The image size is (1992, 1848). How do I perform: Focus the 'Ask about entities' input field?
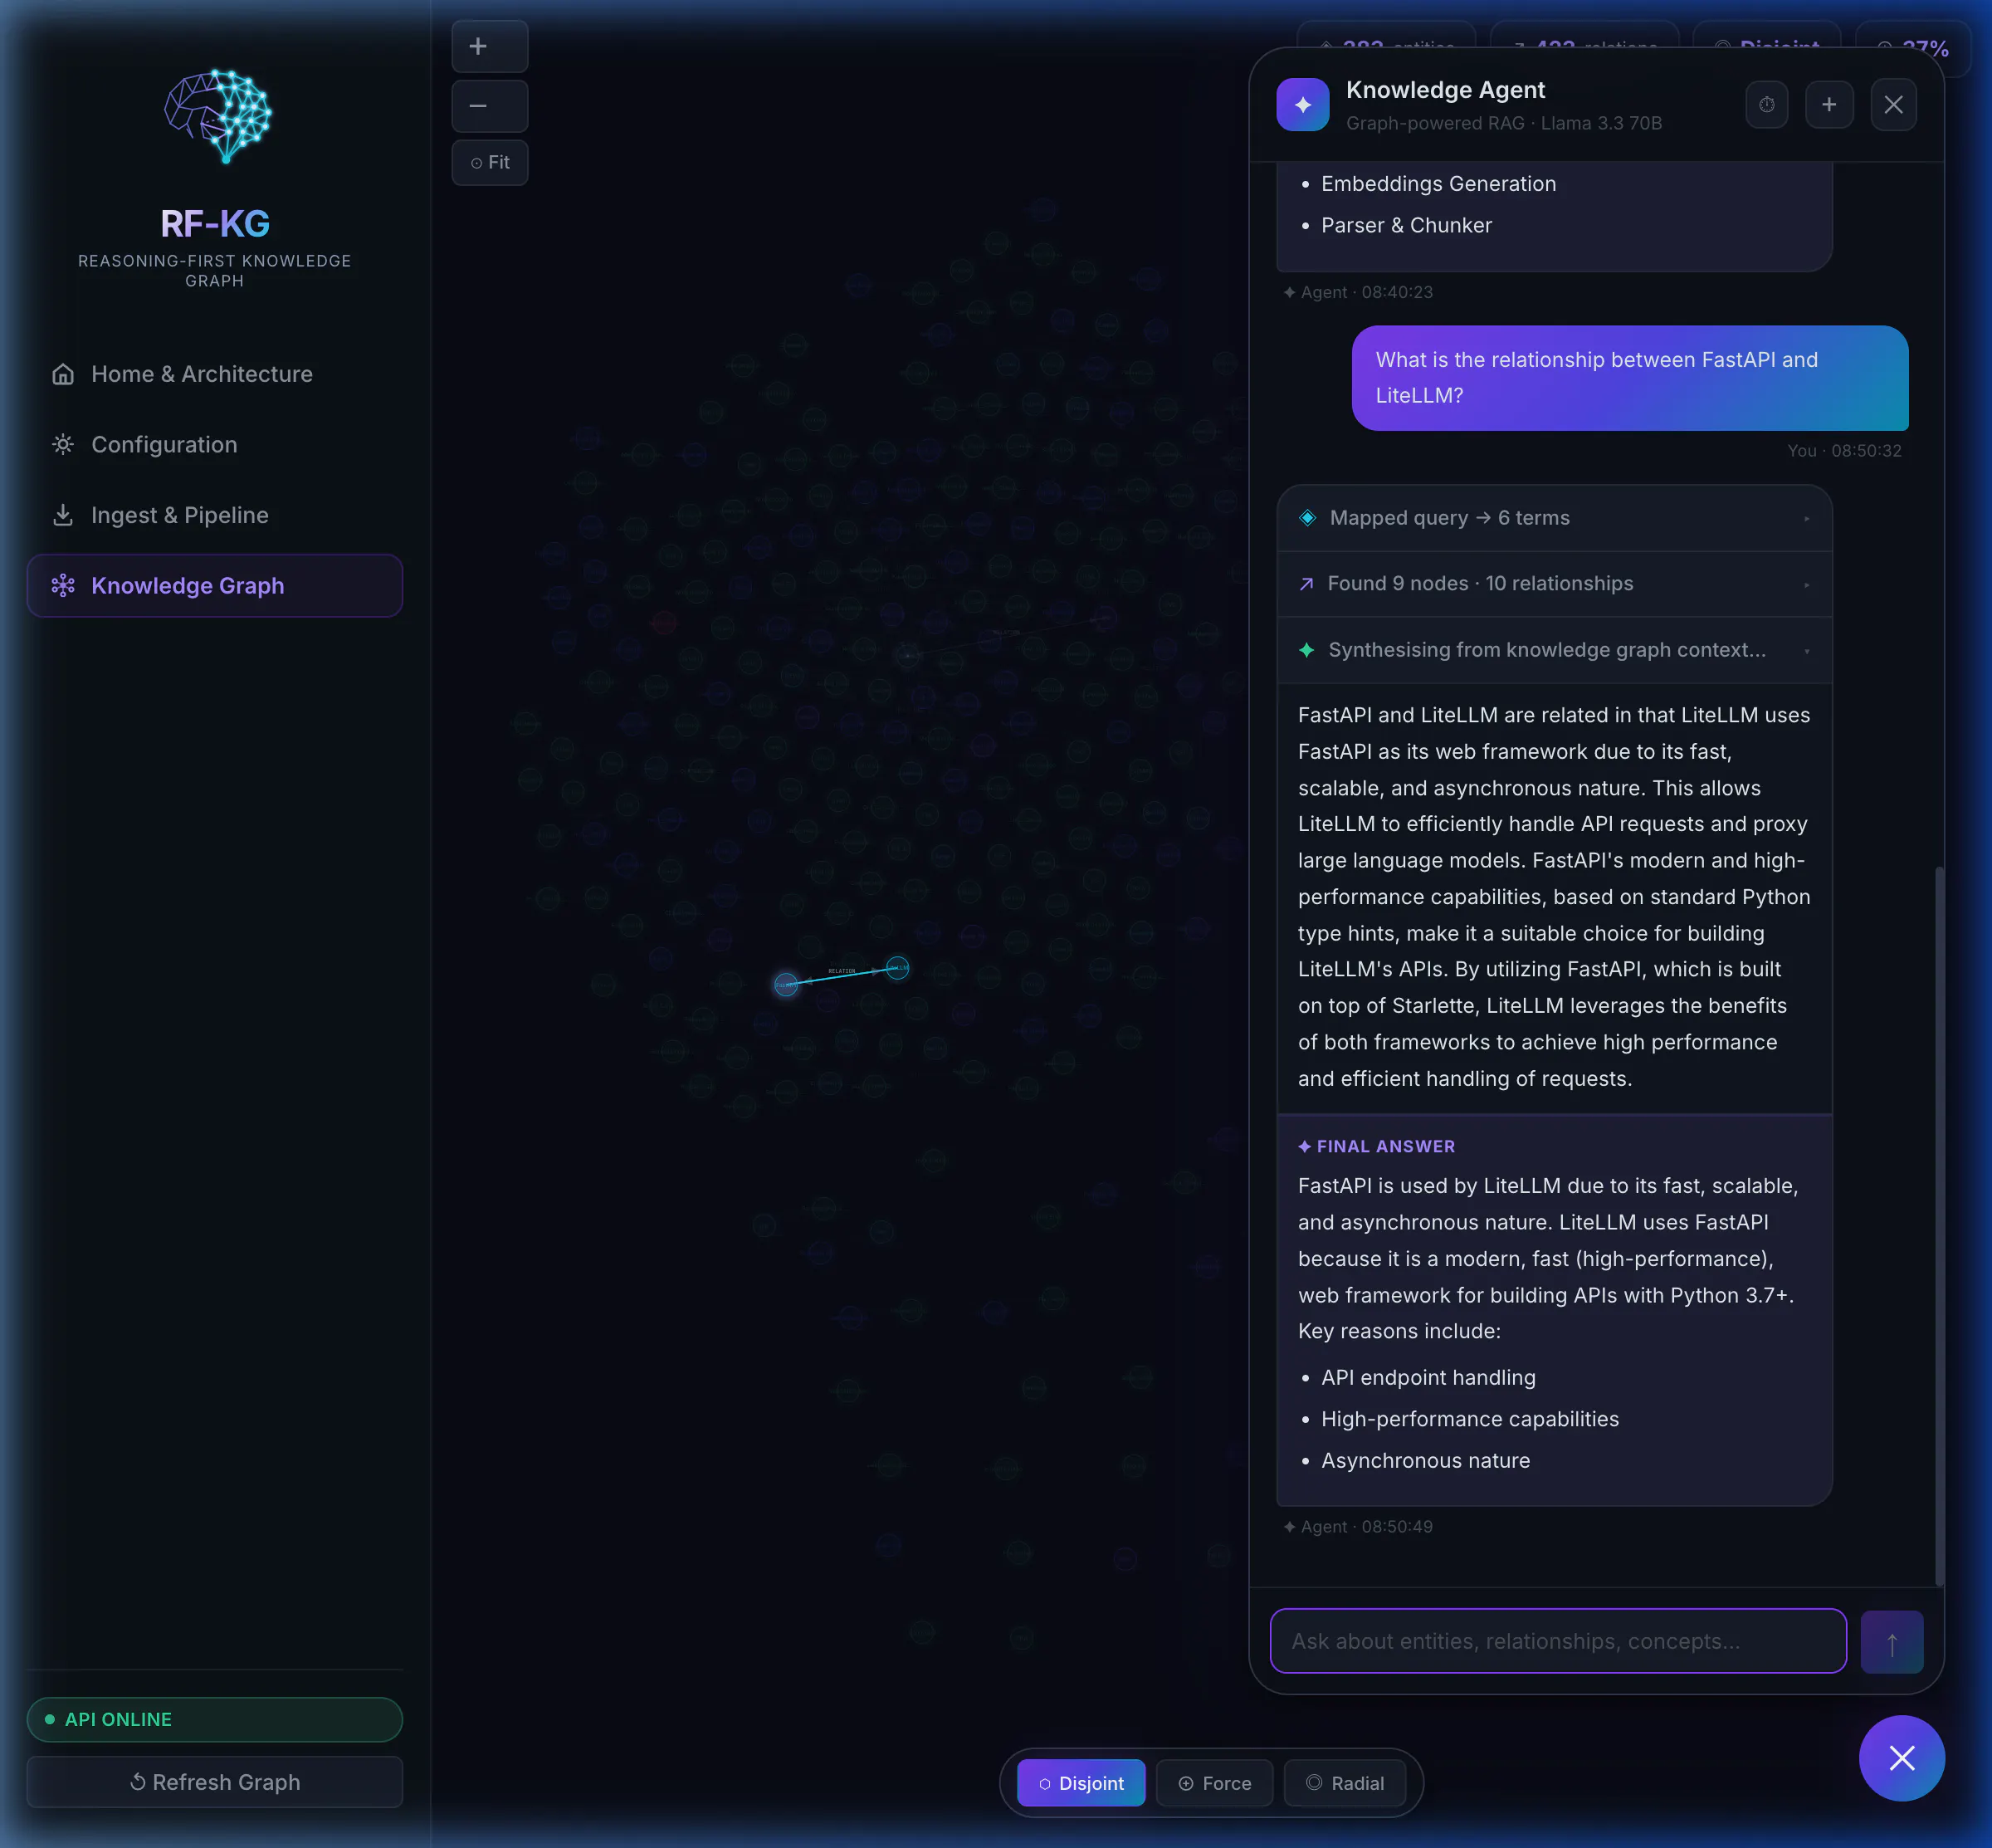(x=1558, y=1641)
